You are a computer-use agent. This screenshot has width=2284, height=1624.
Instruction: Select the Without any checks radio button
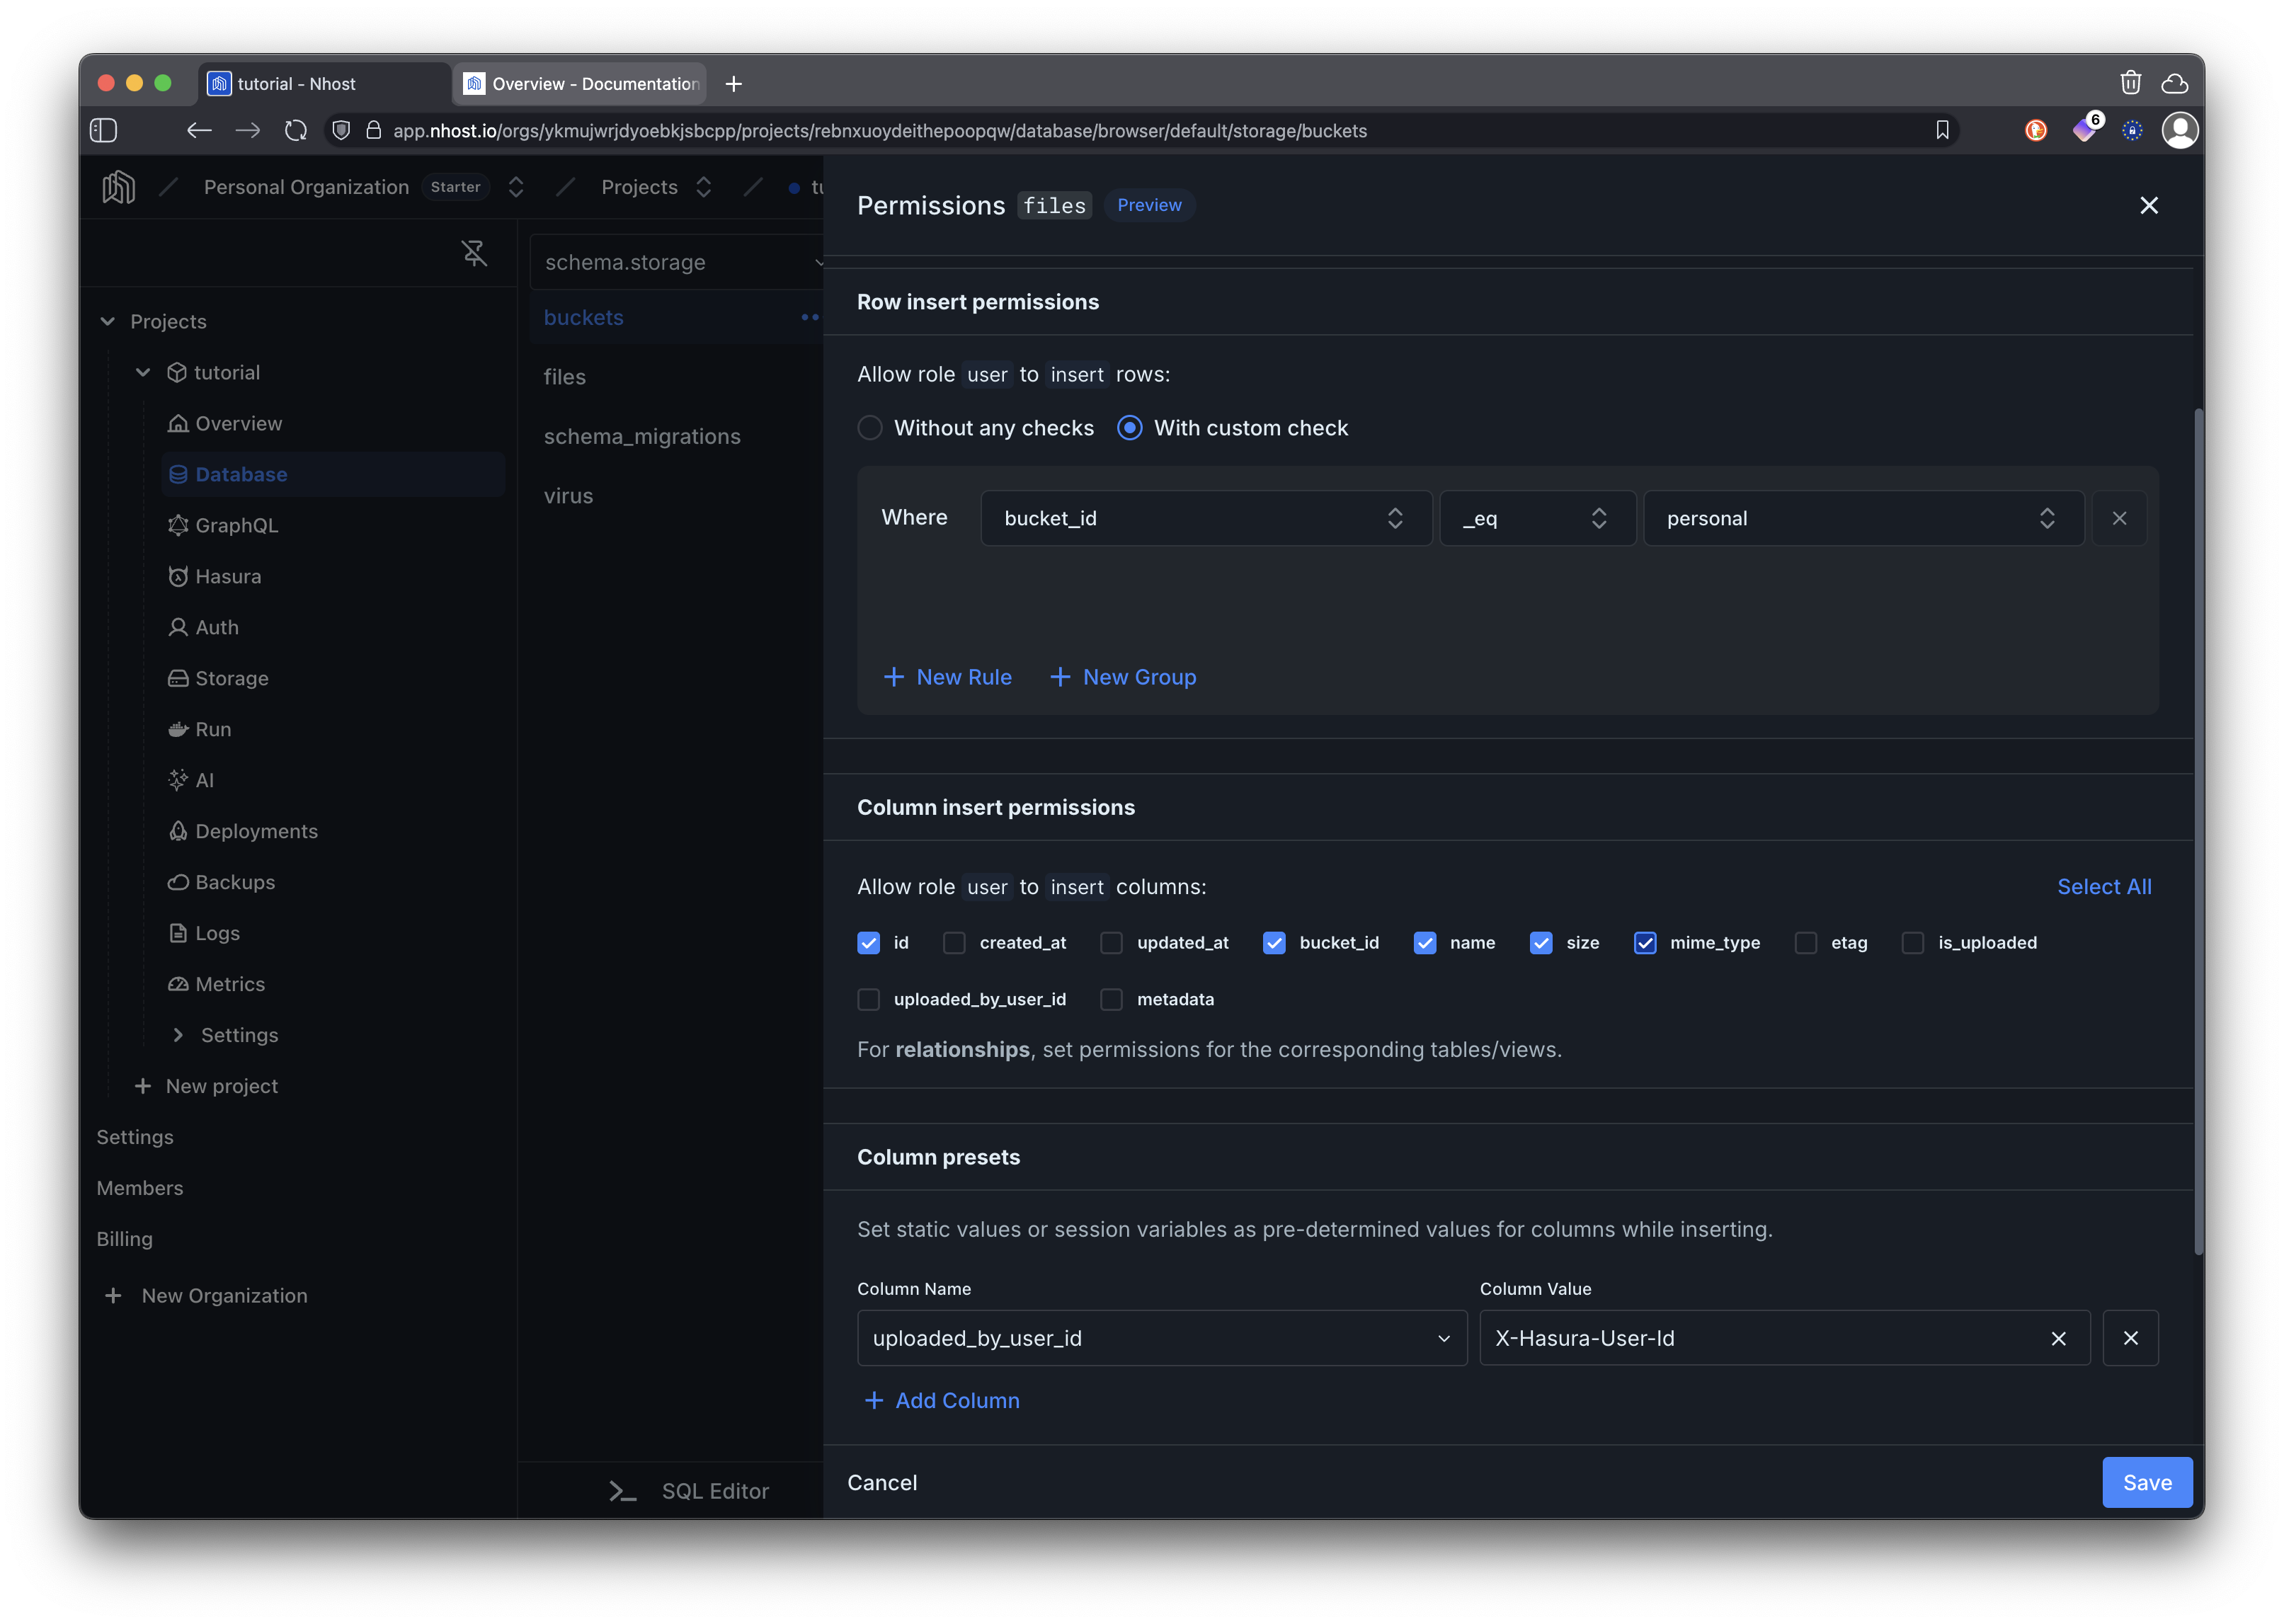click(x=869, y=427)
